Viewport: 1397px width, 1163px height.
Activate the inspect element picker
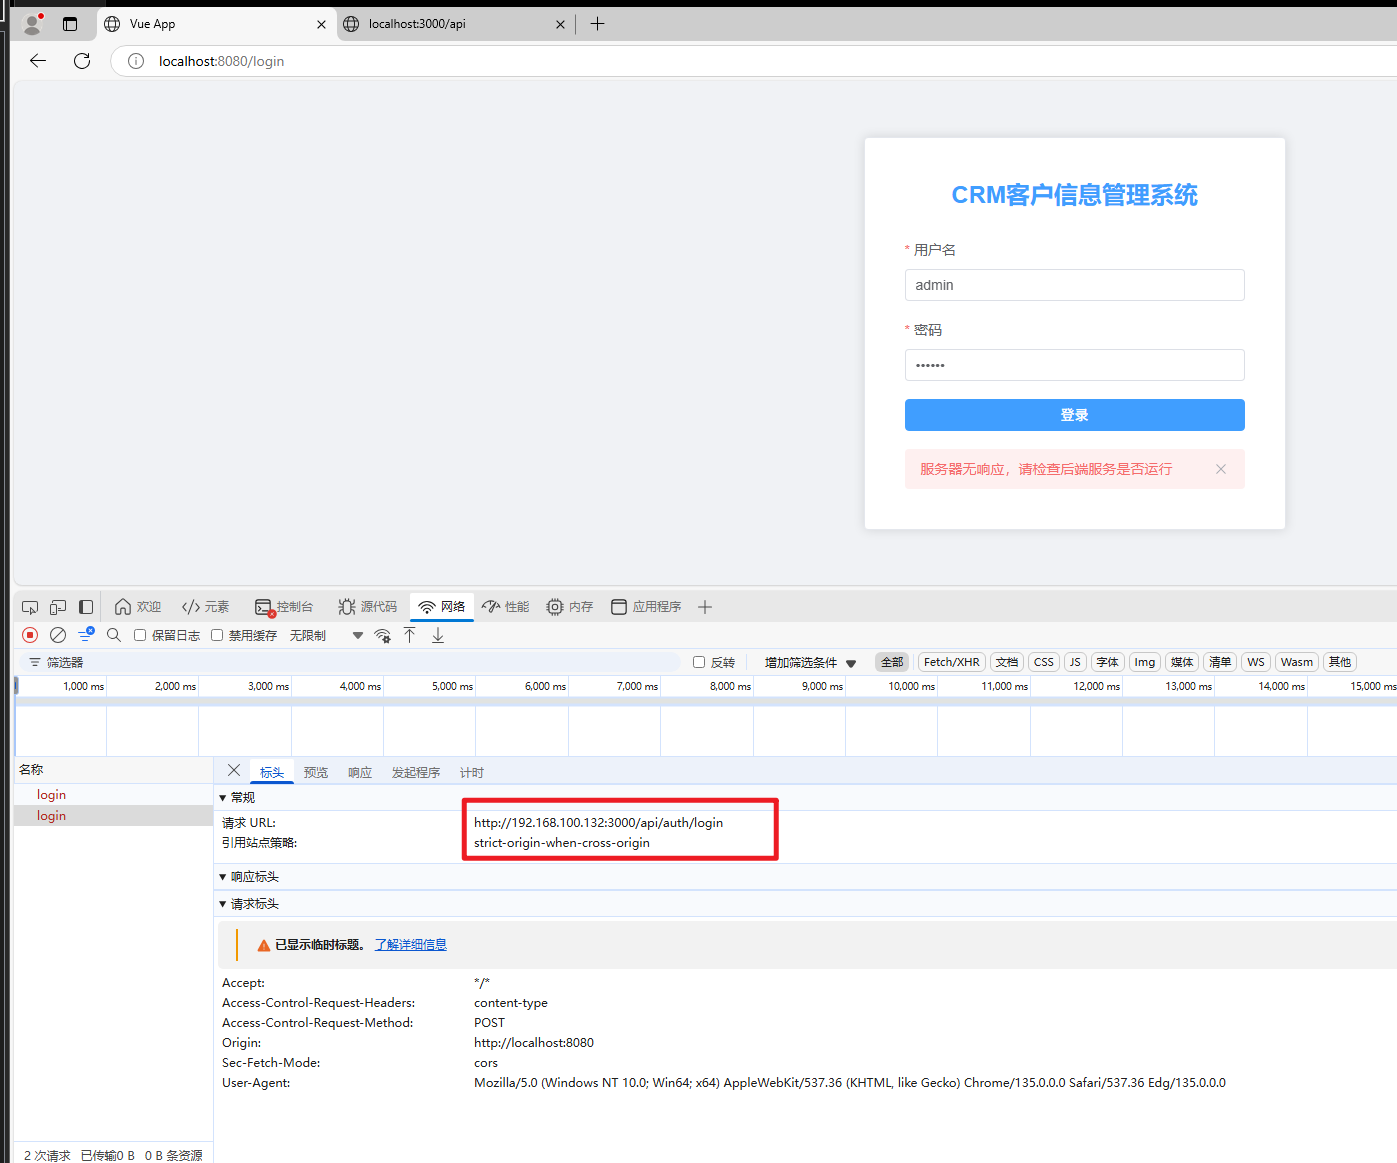(30, 607)
